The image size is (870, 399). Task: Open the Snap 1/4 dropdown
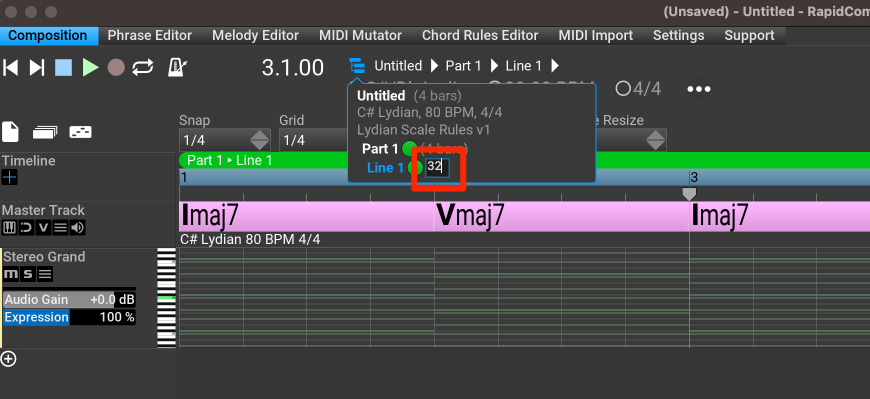225,140
